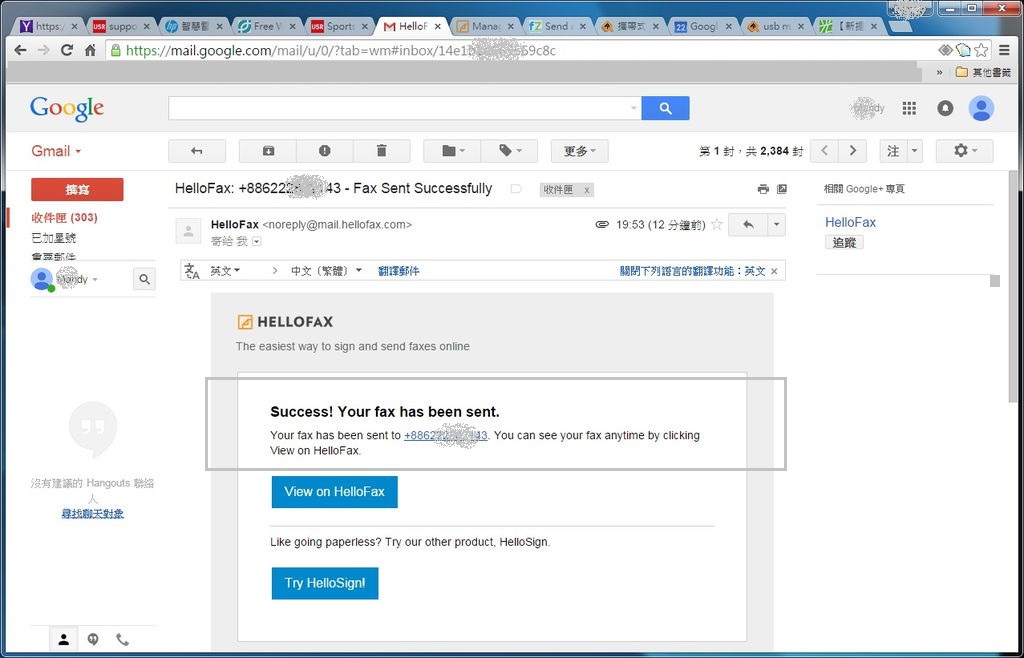This screenshot has height=658, width=1024.
Task: Open the Chrome menu hamburger icon
Action: point(1004,50)
